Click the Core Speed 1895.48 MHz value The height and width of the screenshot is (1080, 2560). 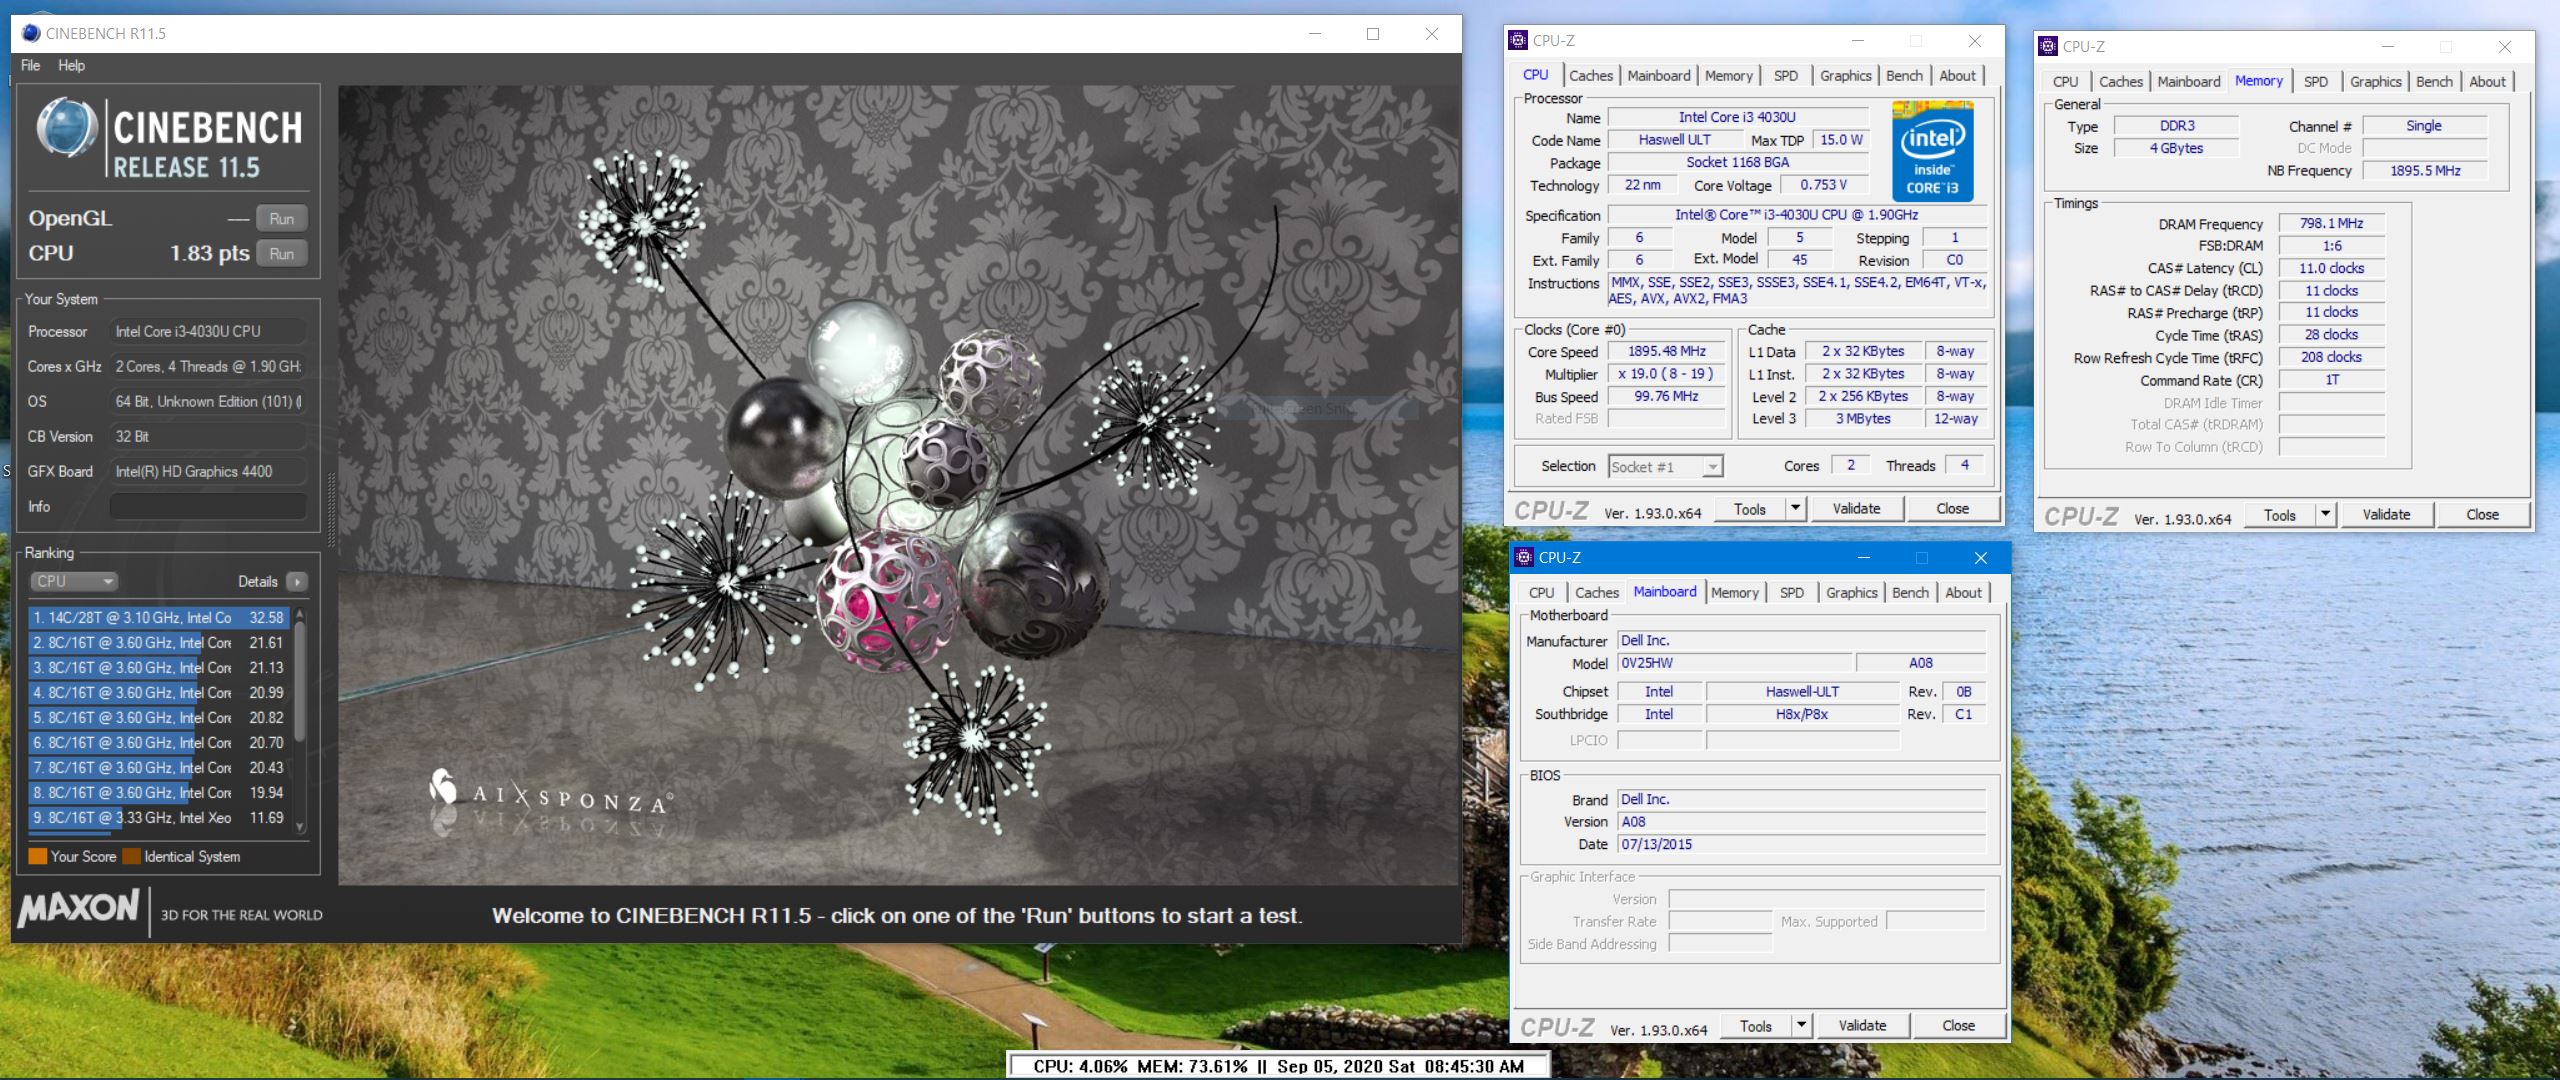1667,352
